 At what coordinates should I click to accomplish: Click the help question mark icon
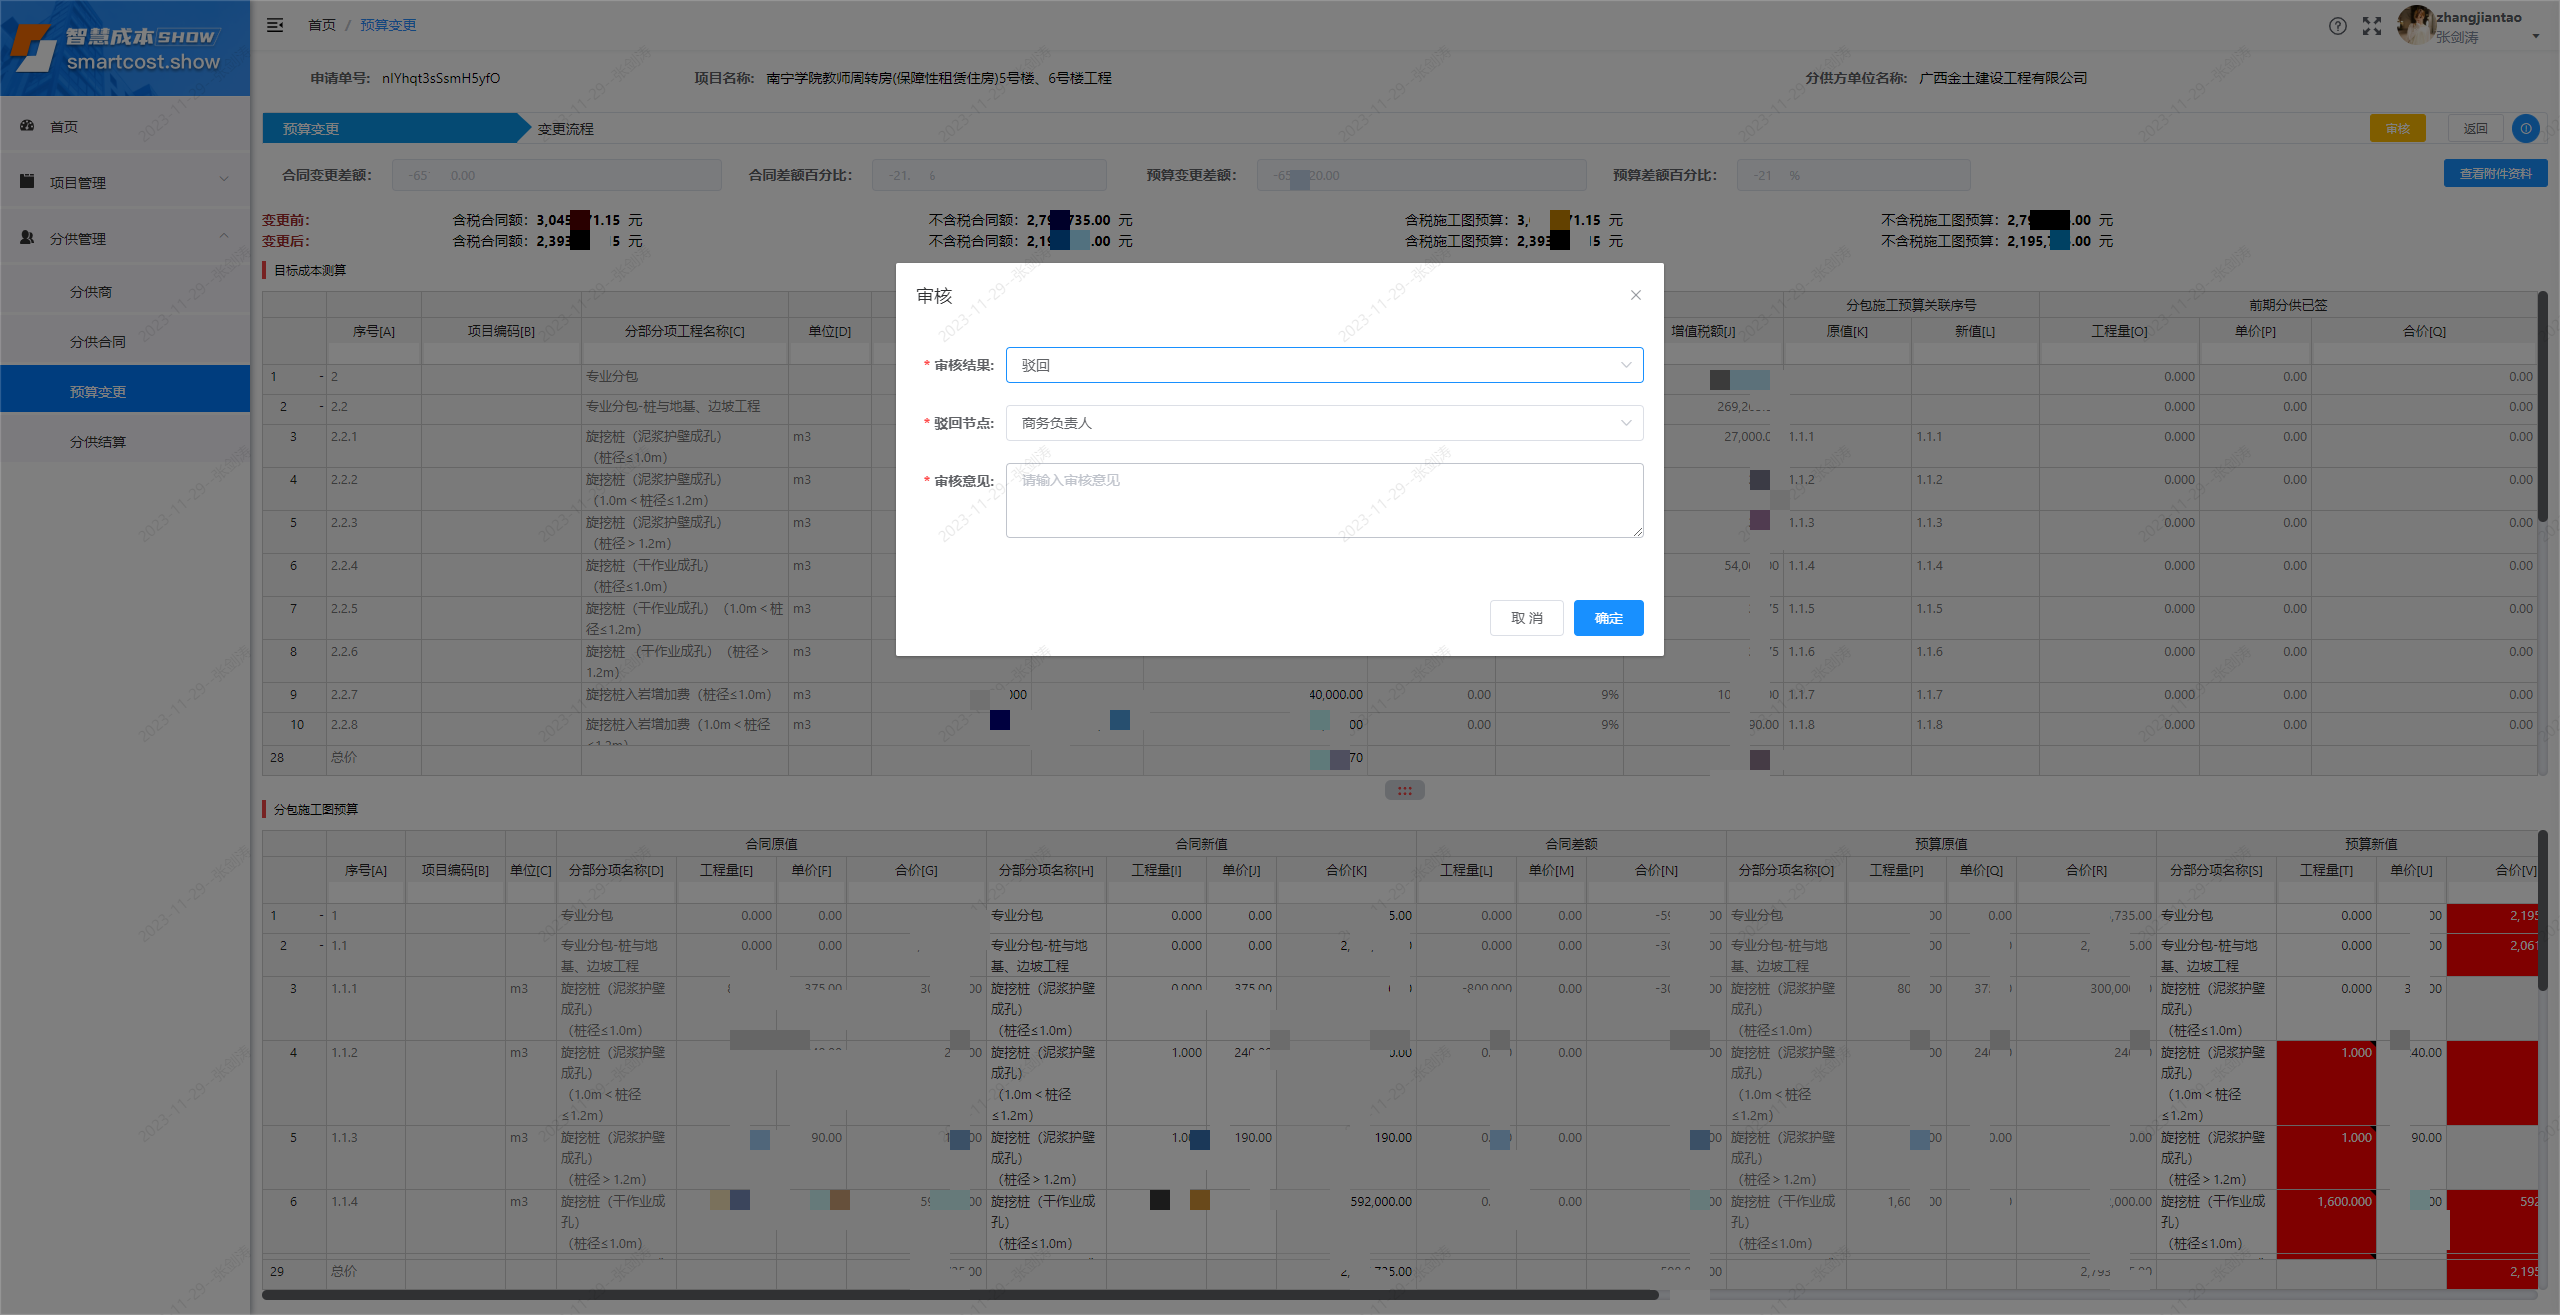[2337, 26]
